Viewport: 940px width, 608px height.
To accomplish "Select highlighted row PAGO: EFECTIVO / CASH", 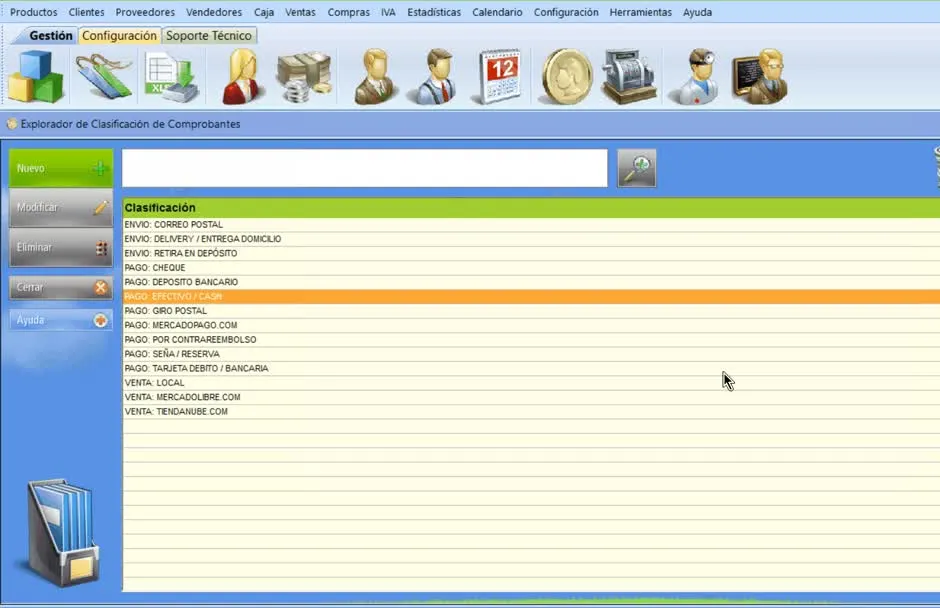I will pos(531,297).
